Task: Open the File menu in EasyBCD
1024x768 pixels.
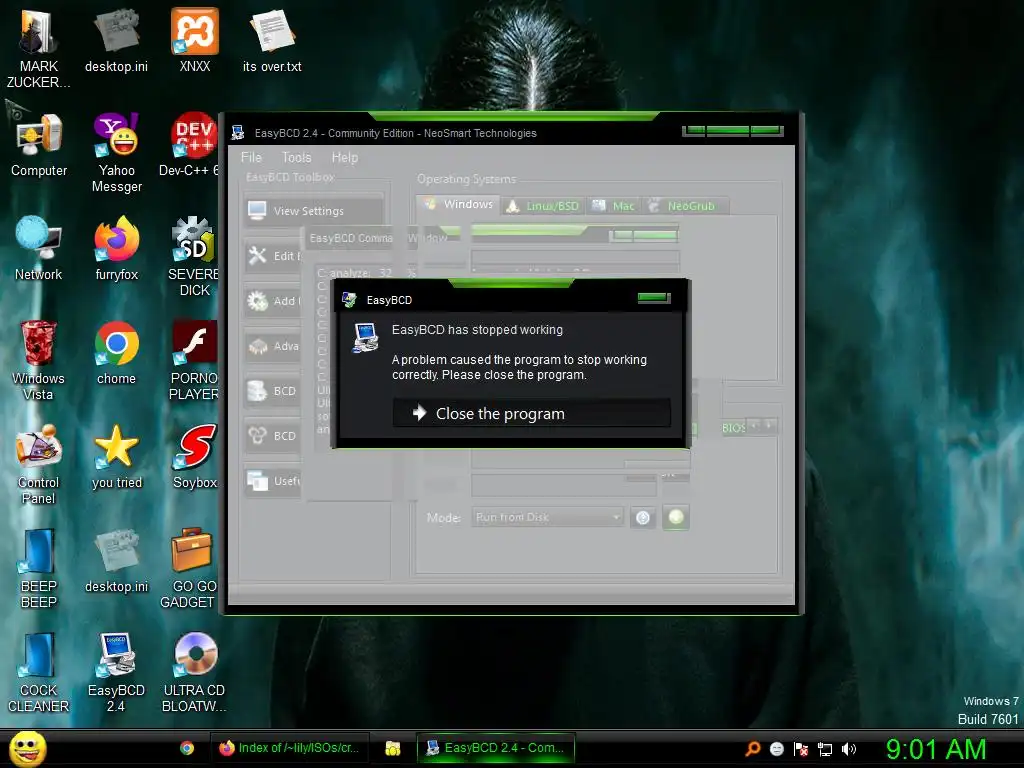Action: 251,157
